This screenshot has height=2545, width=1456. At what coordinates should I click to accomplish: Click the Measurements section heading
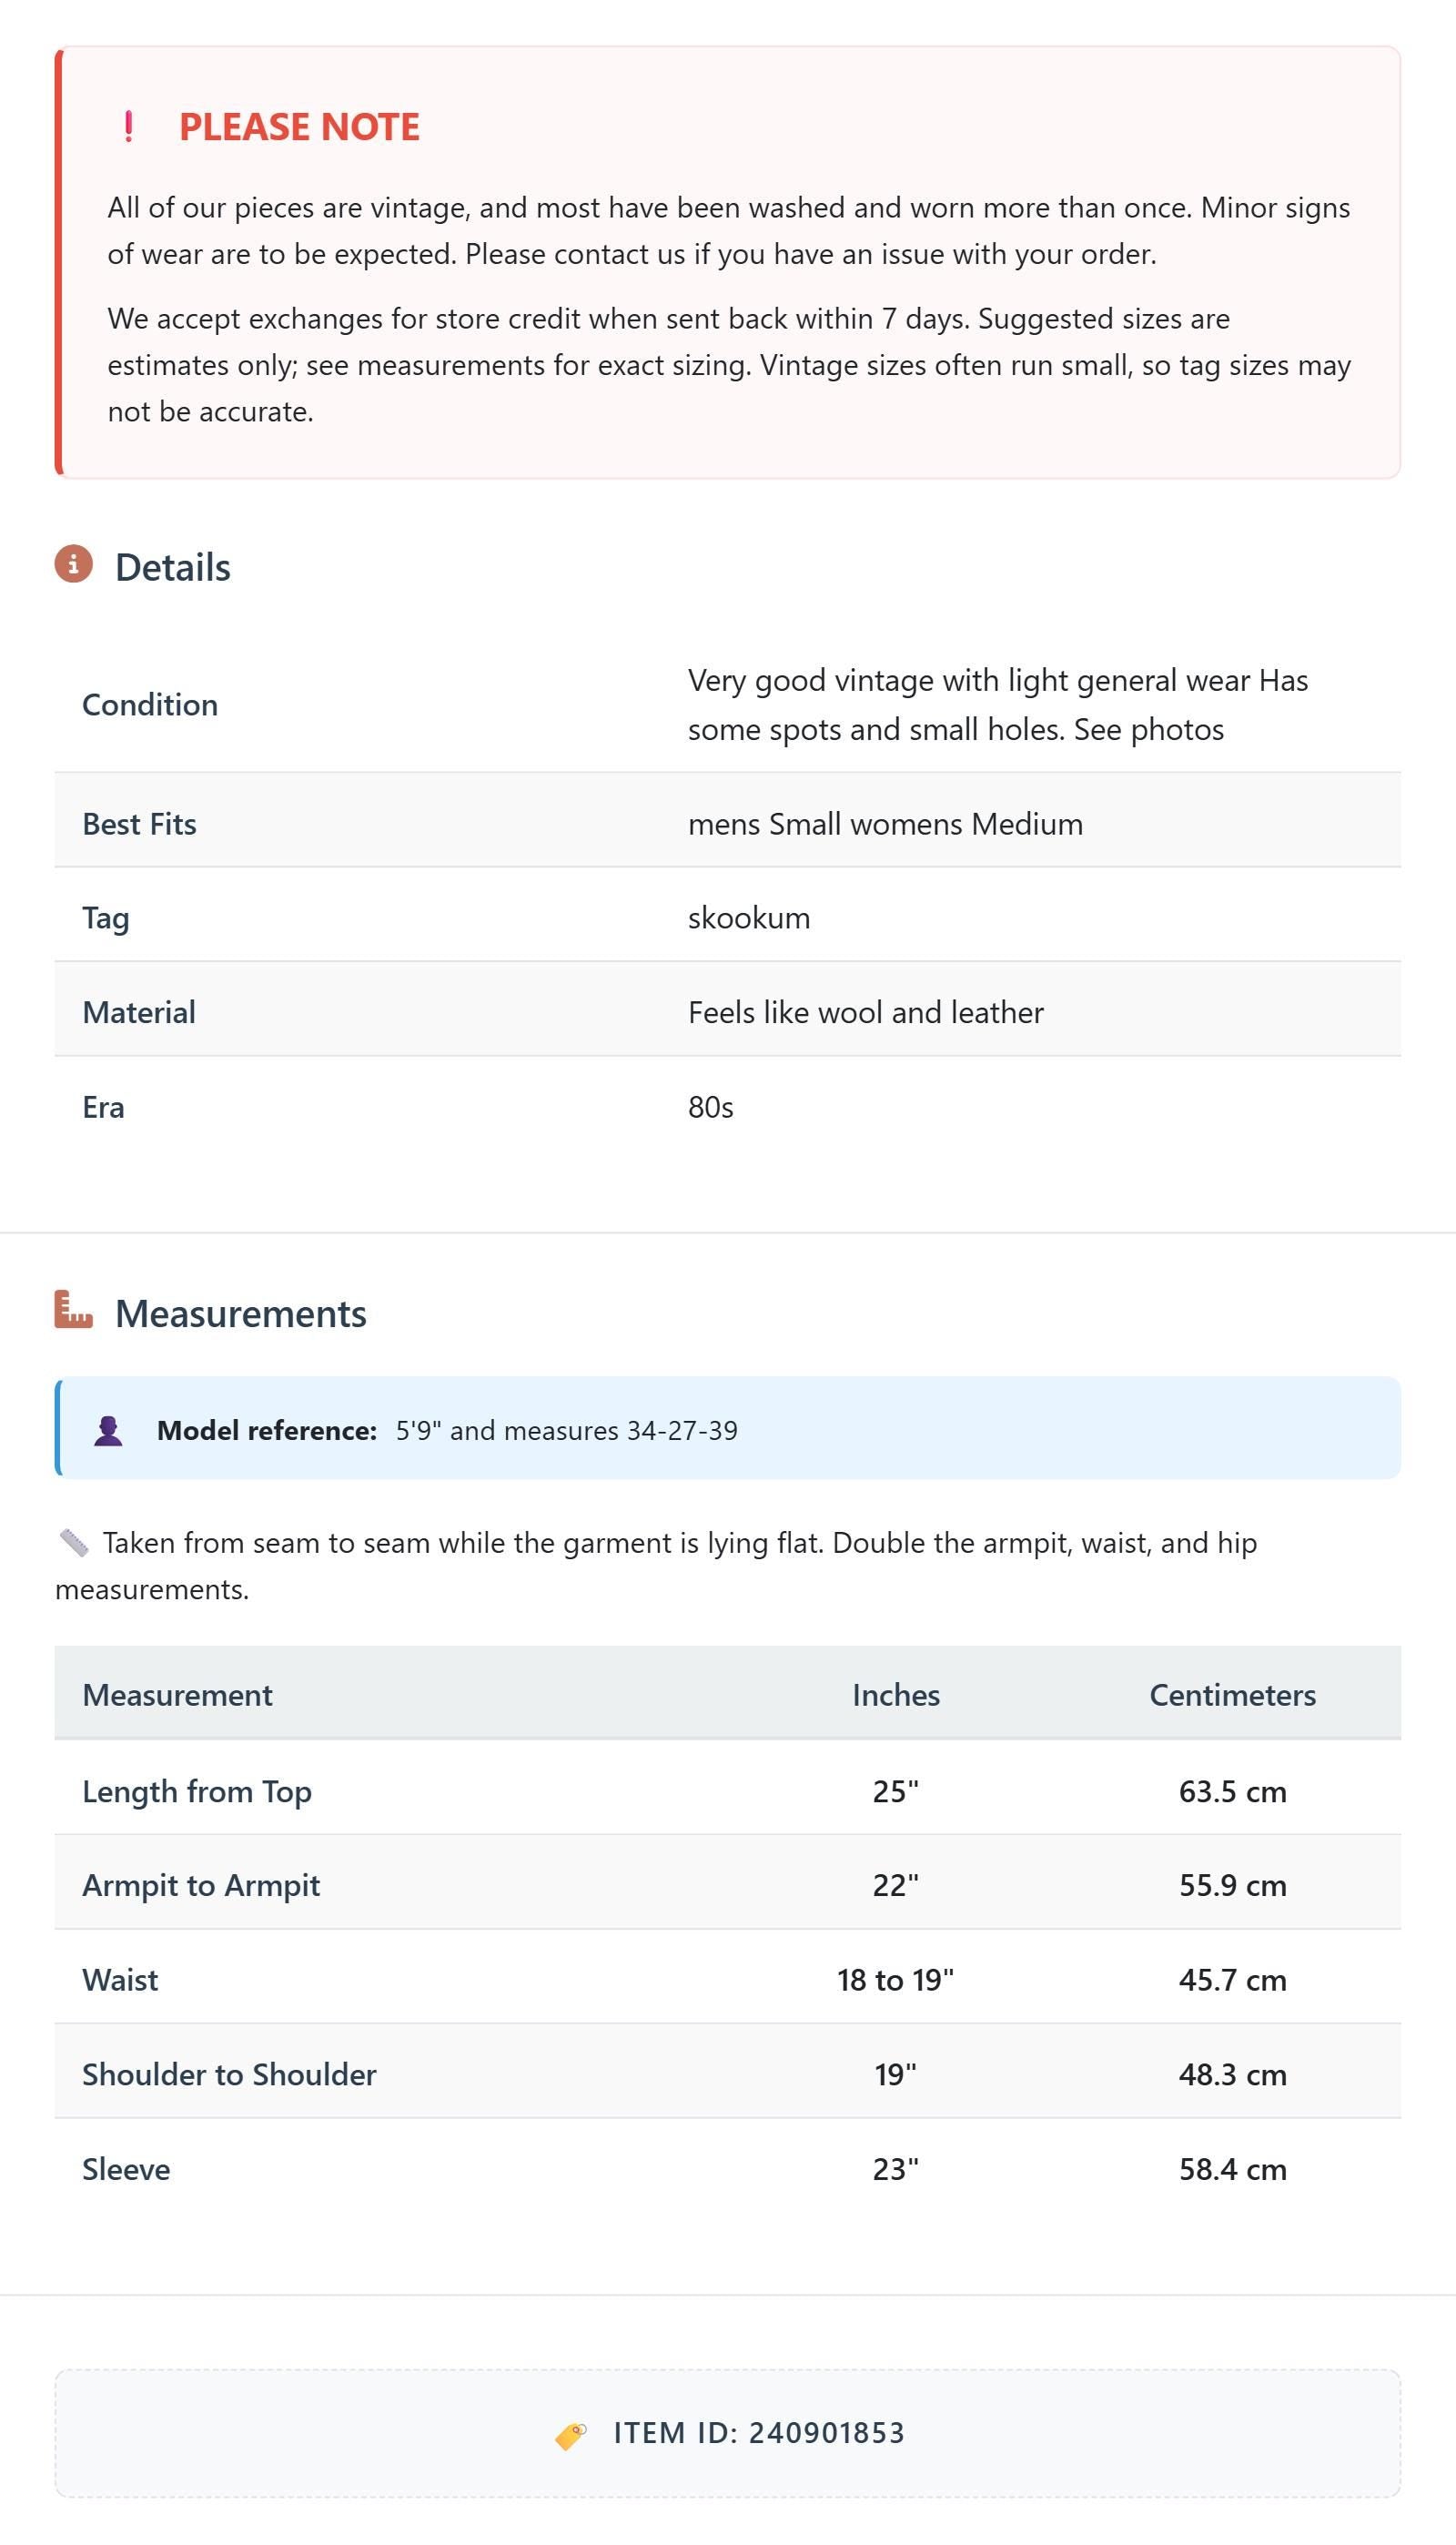pyautogui.click(x=241, y=1313)
